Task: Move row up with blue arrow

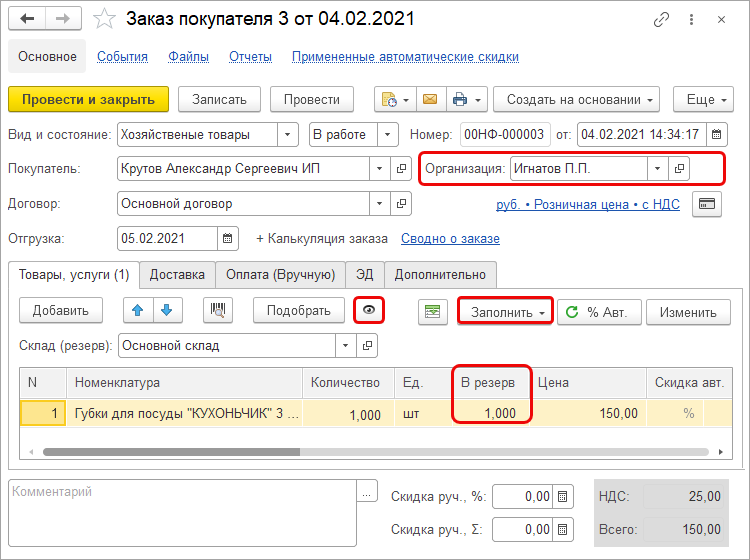Action: tap(138, 310)
